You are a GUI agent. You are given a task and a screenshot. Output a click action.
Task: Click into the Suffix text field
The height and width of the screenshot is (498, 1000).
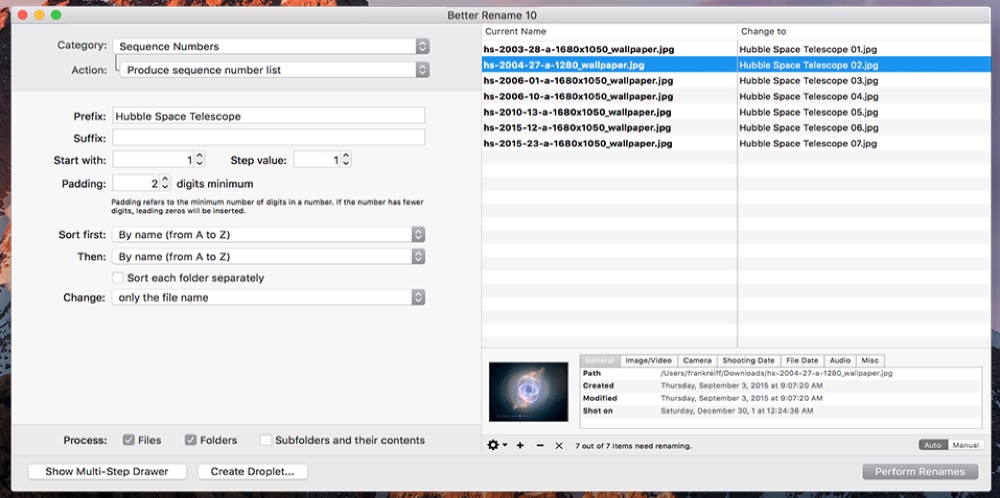click(268, 137)
